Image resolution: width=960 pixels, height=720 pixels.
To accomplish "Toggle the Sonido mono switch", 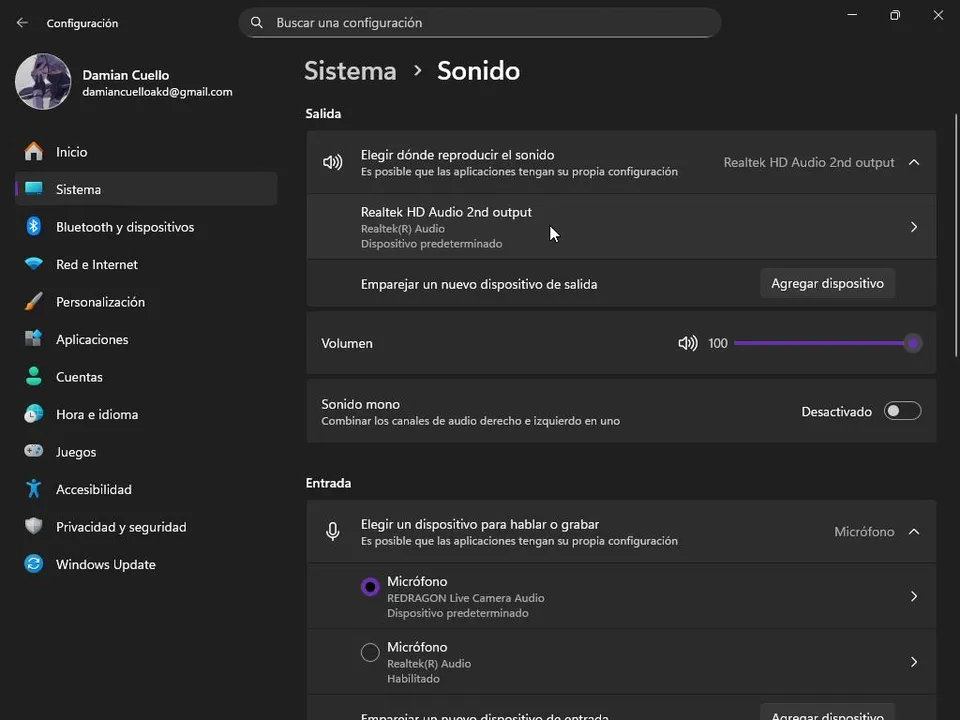I will pyautogui.click(x=902, y=411).
